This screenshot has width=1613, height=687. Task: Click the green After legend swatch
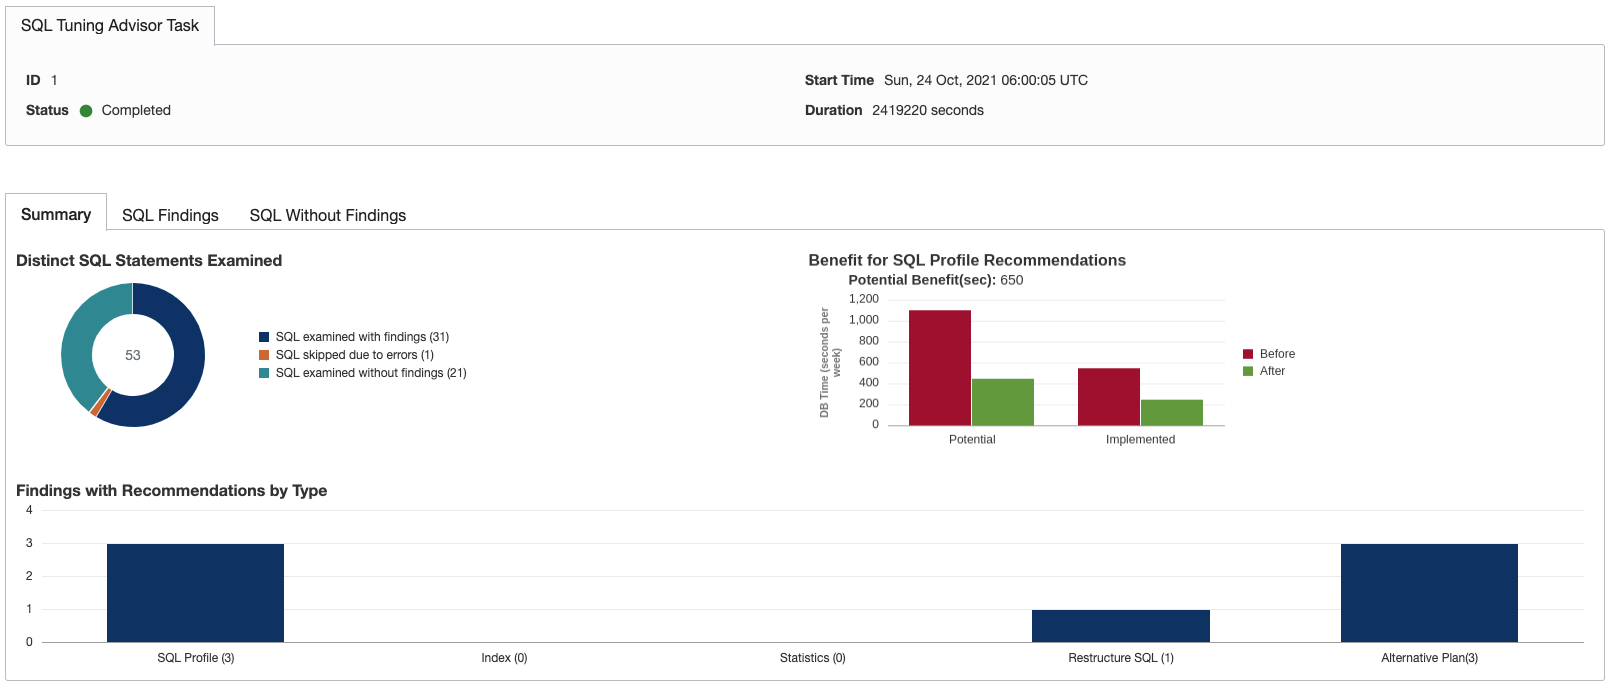coord(1248,371)
